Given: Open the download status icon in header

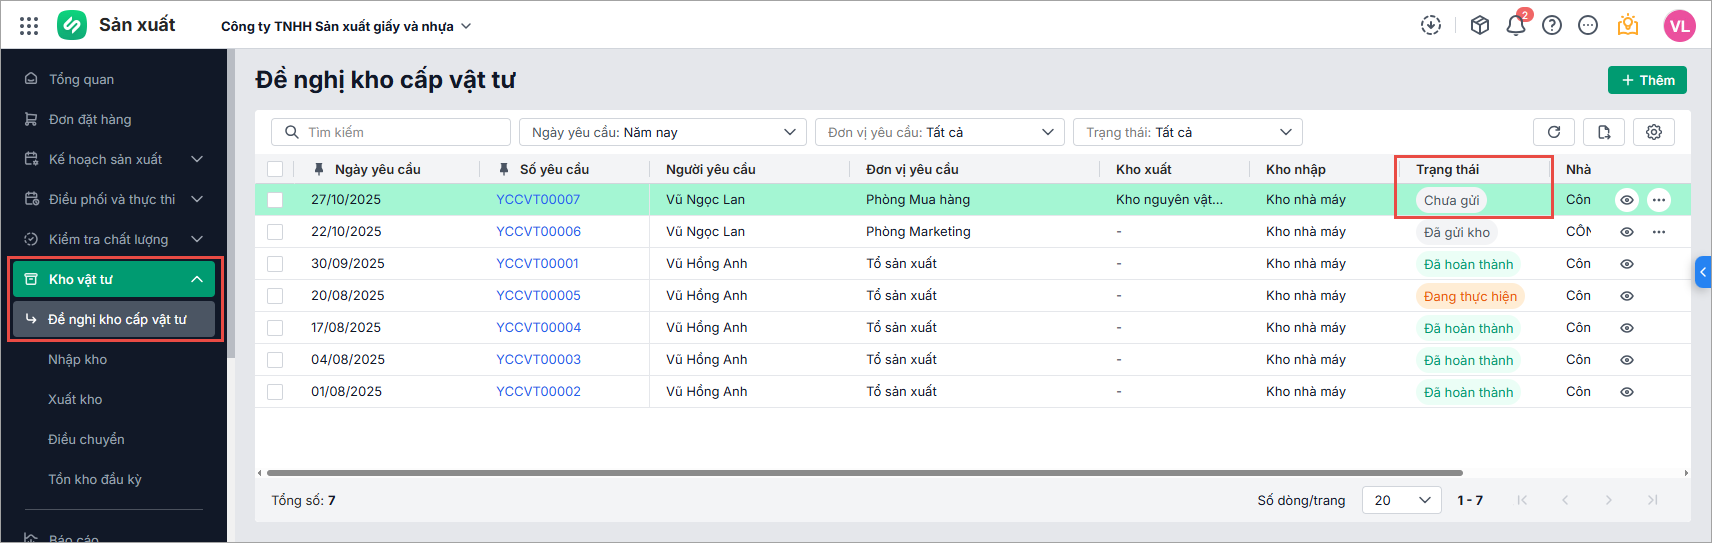Looking at the screenshot, I should (1431, 26).
